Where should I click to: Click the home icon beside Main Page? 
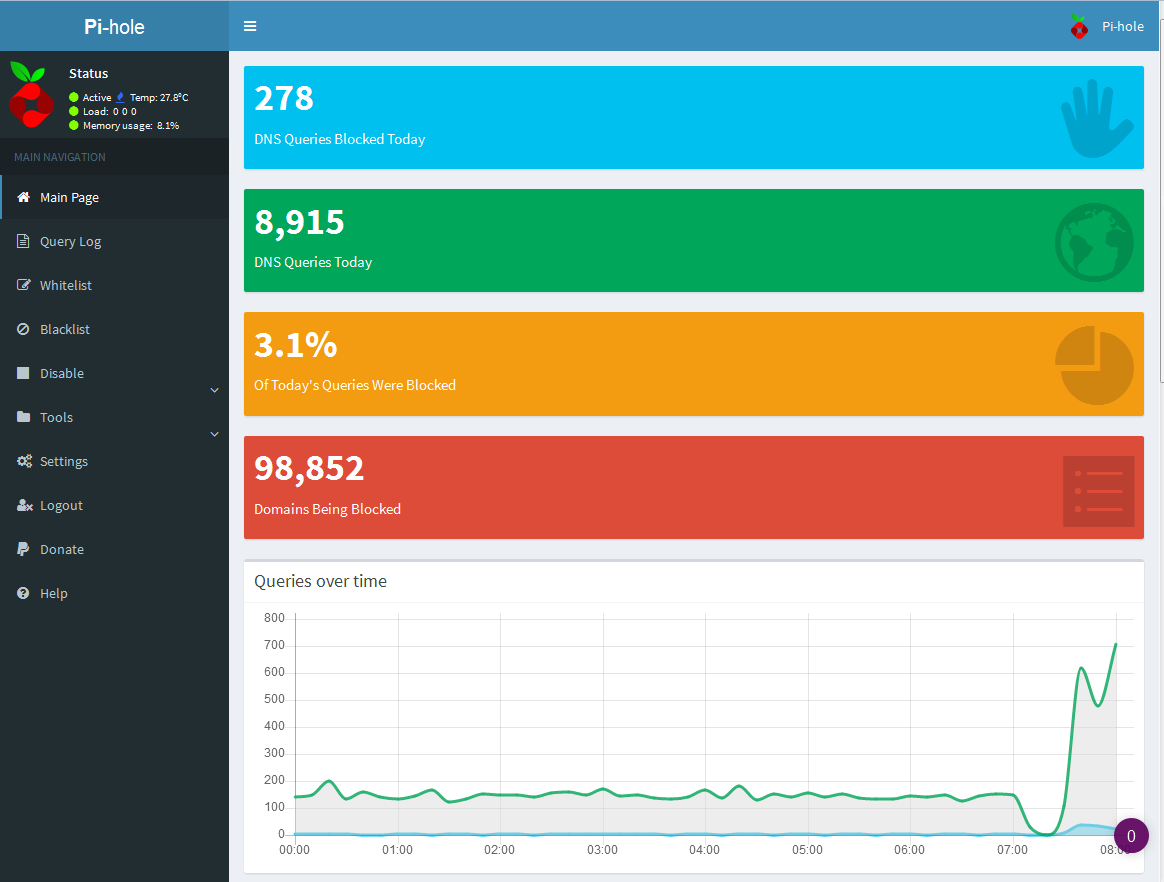coord(24,197)
